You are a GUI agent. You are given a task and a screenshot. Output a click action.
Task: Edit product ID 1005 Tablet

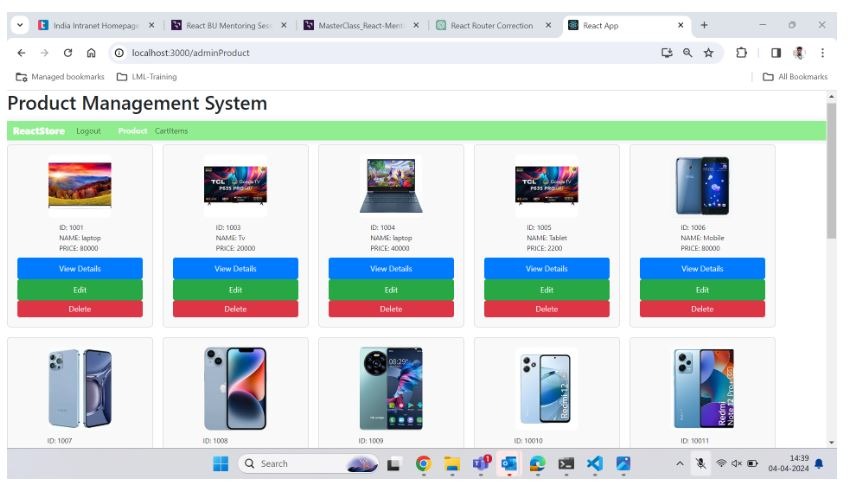click(x=547, y=291)
